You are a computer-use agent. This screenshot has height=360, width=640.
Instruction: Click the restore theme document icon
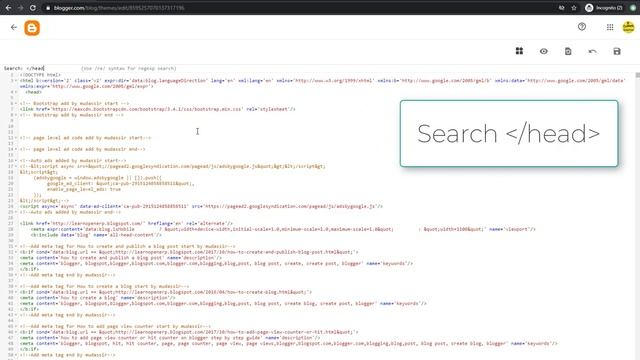pos(568,51)
